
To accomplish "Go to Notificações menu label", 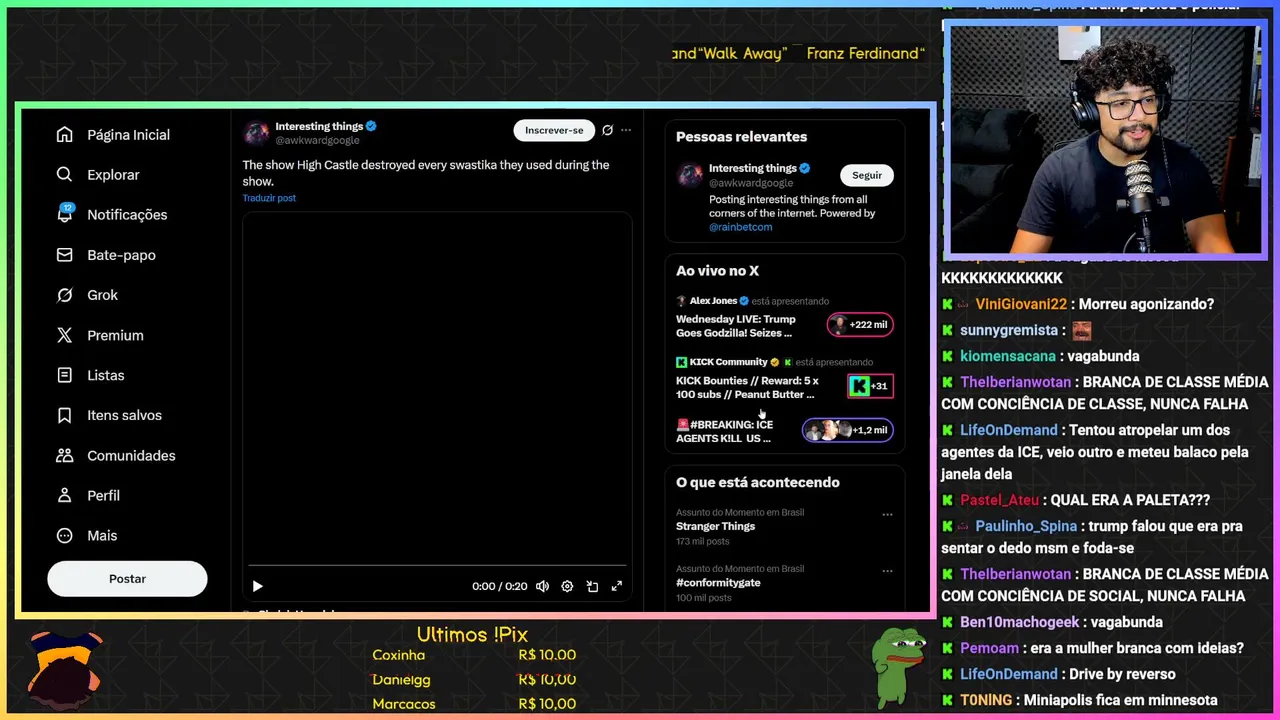I will (127, 215).
